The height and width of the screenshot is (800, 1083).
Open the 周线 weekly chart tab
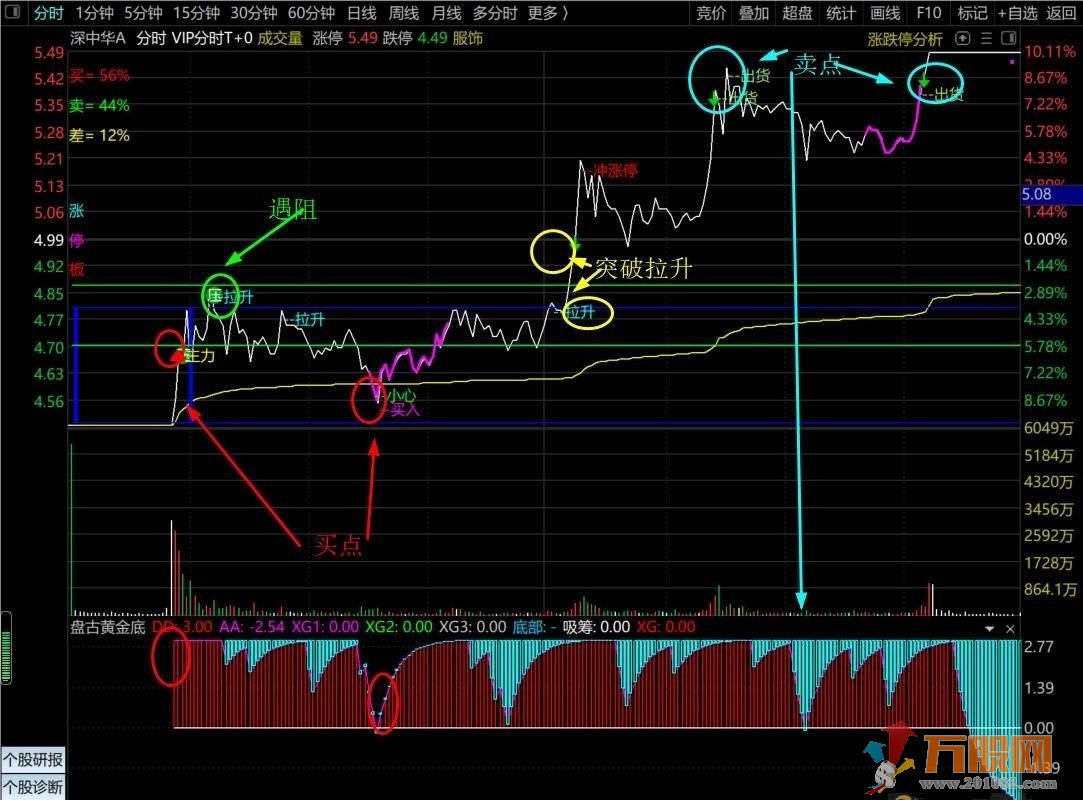click(x=403, y=12)
